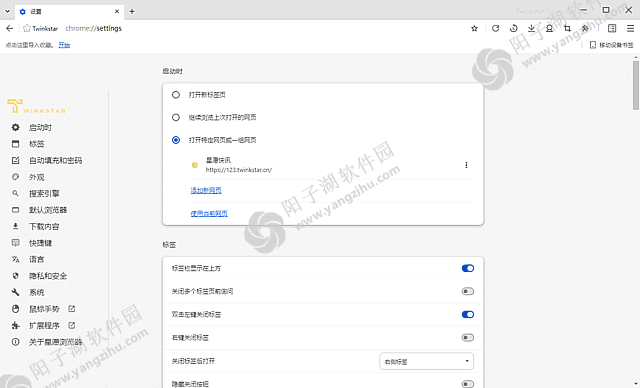The width and height of the screenshot is (640, 388).
Task: Click 添加新网页 link
Action: click(206, 190)
